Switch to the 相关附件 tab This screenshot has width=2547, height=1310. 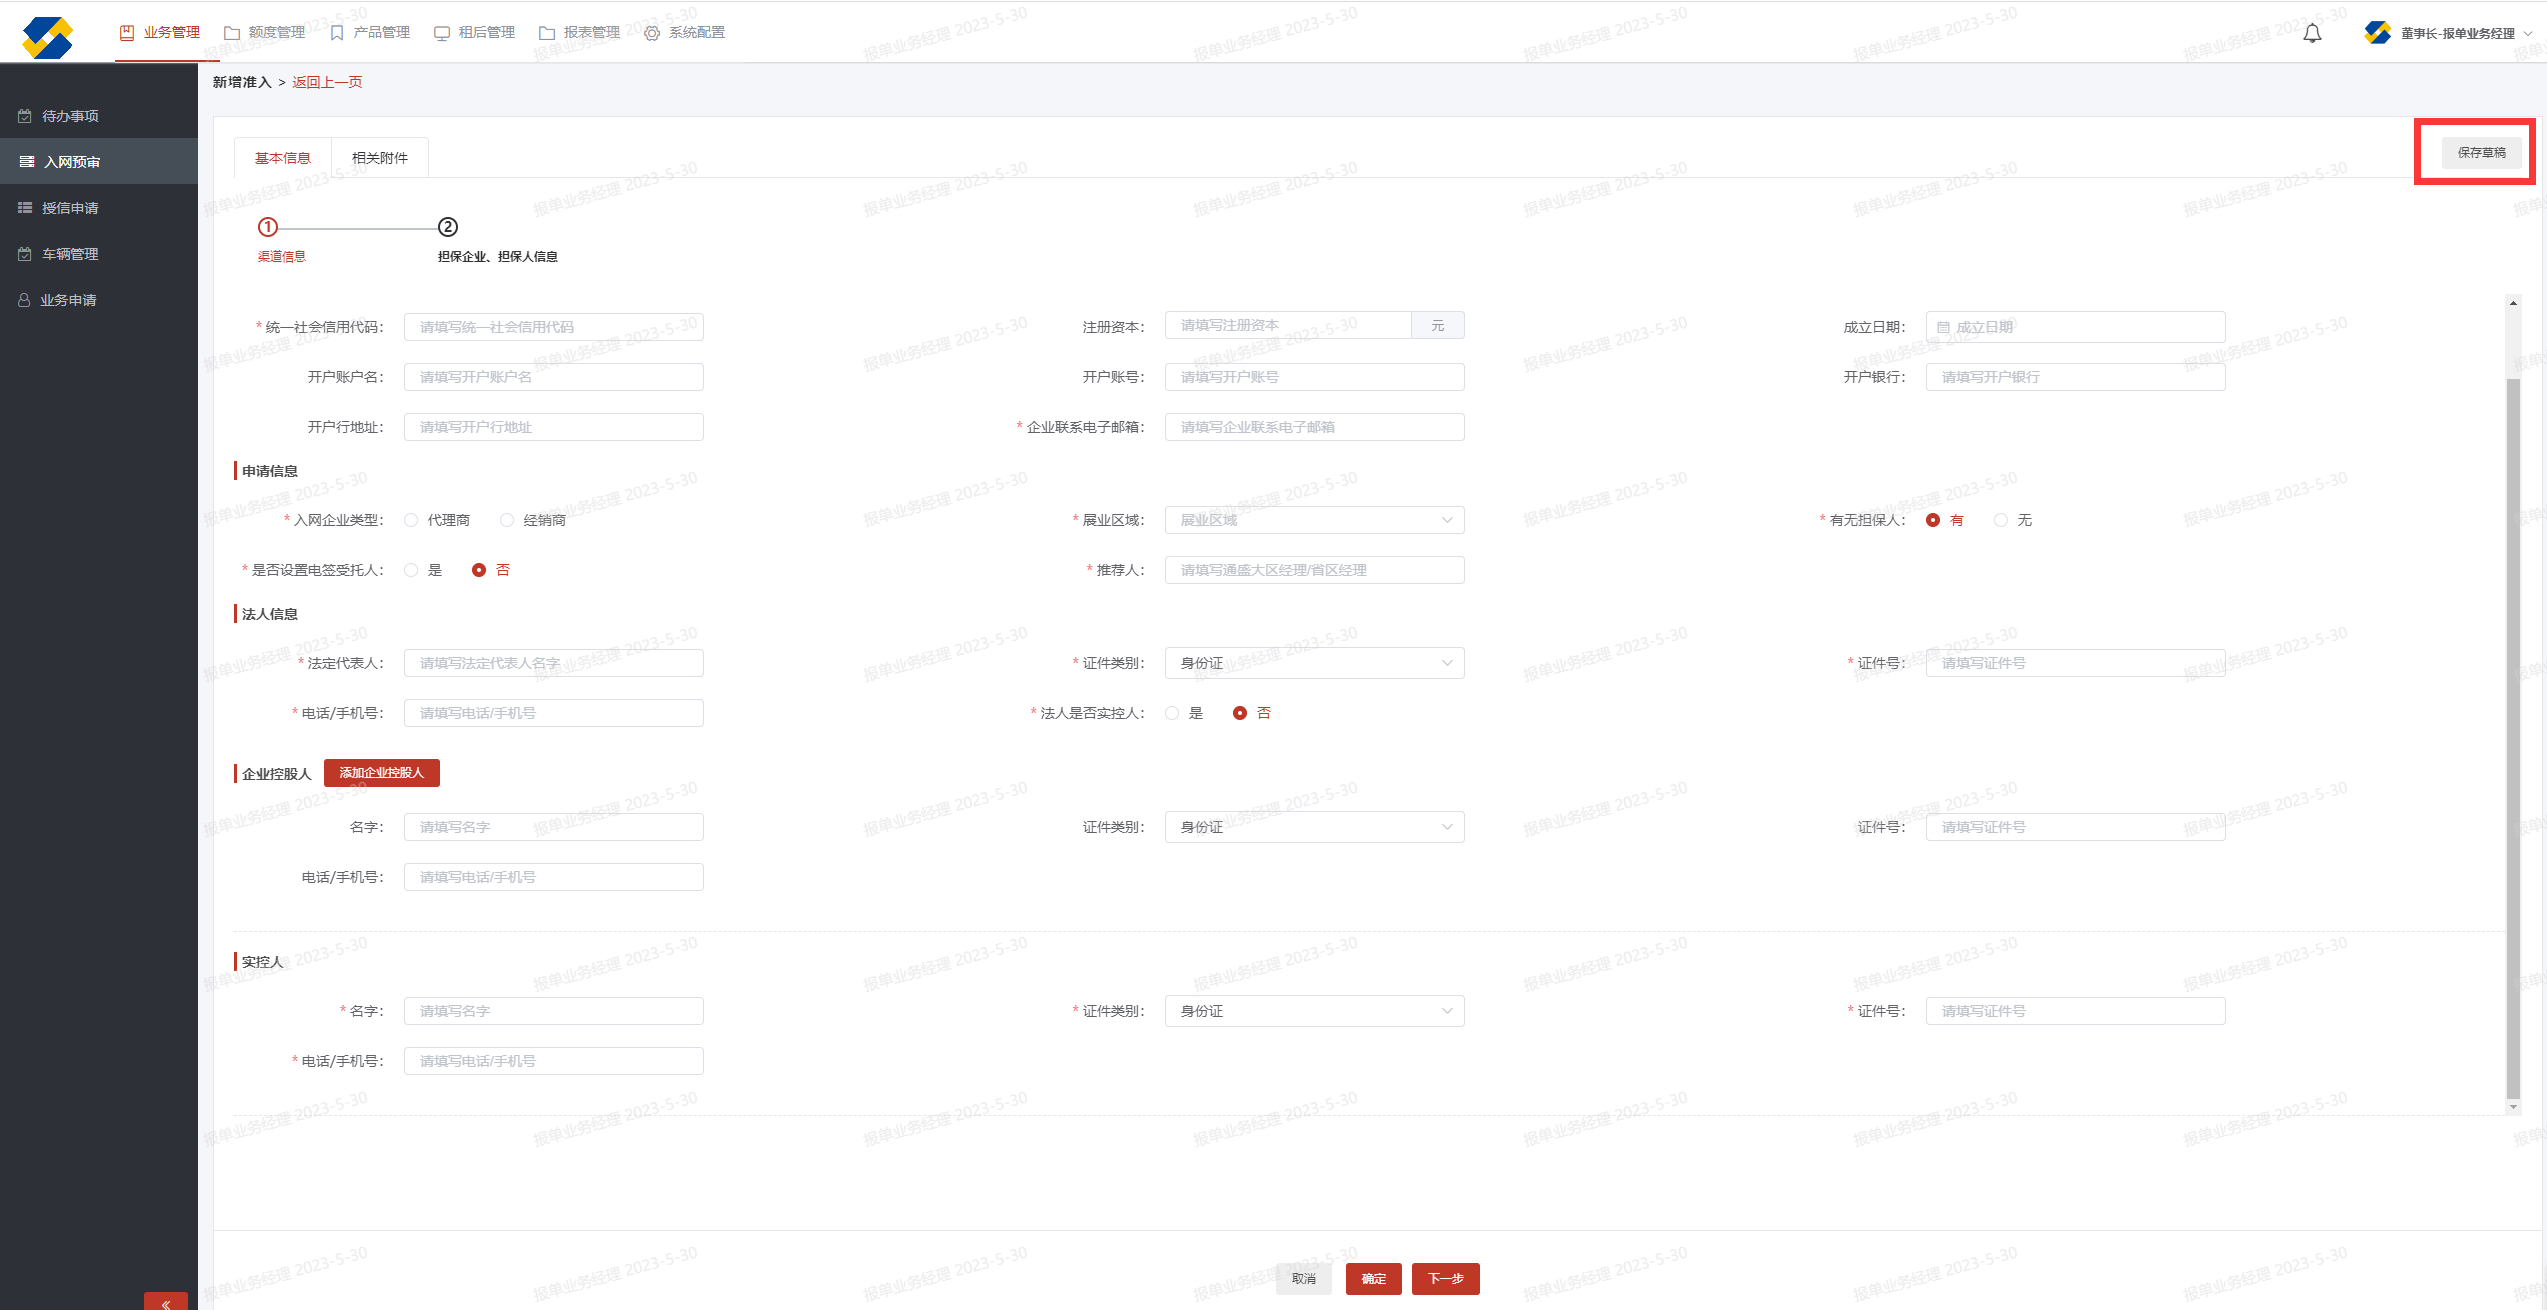pos(380,158)
